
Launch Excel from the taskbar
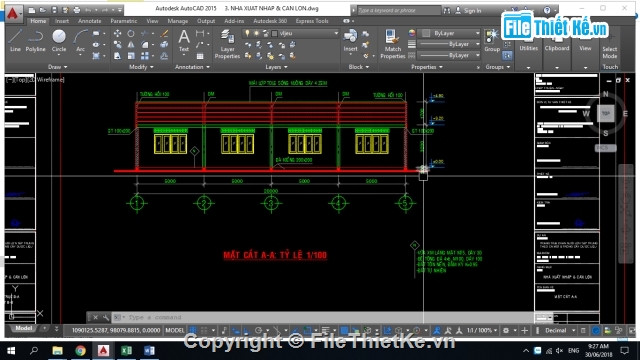point(127,351)
